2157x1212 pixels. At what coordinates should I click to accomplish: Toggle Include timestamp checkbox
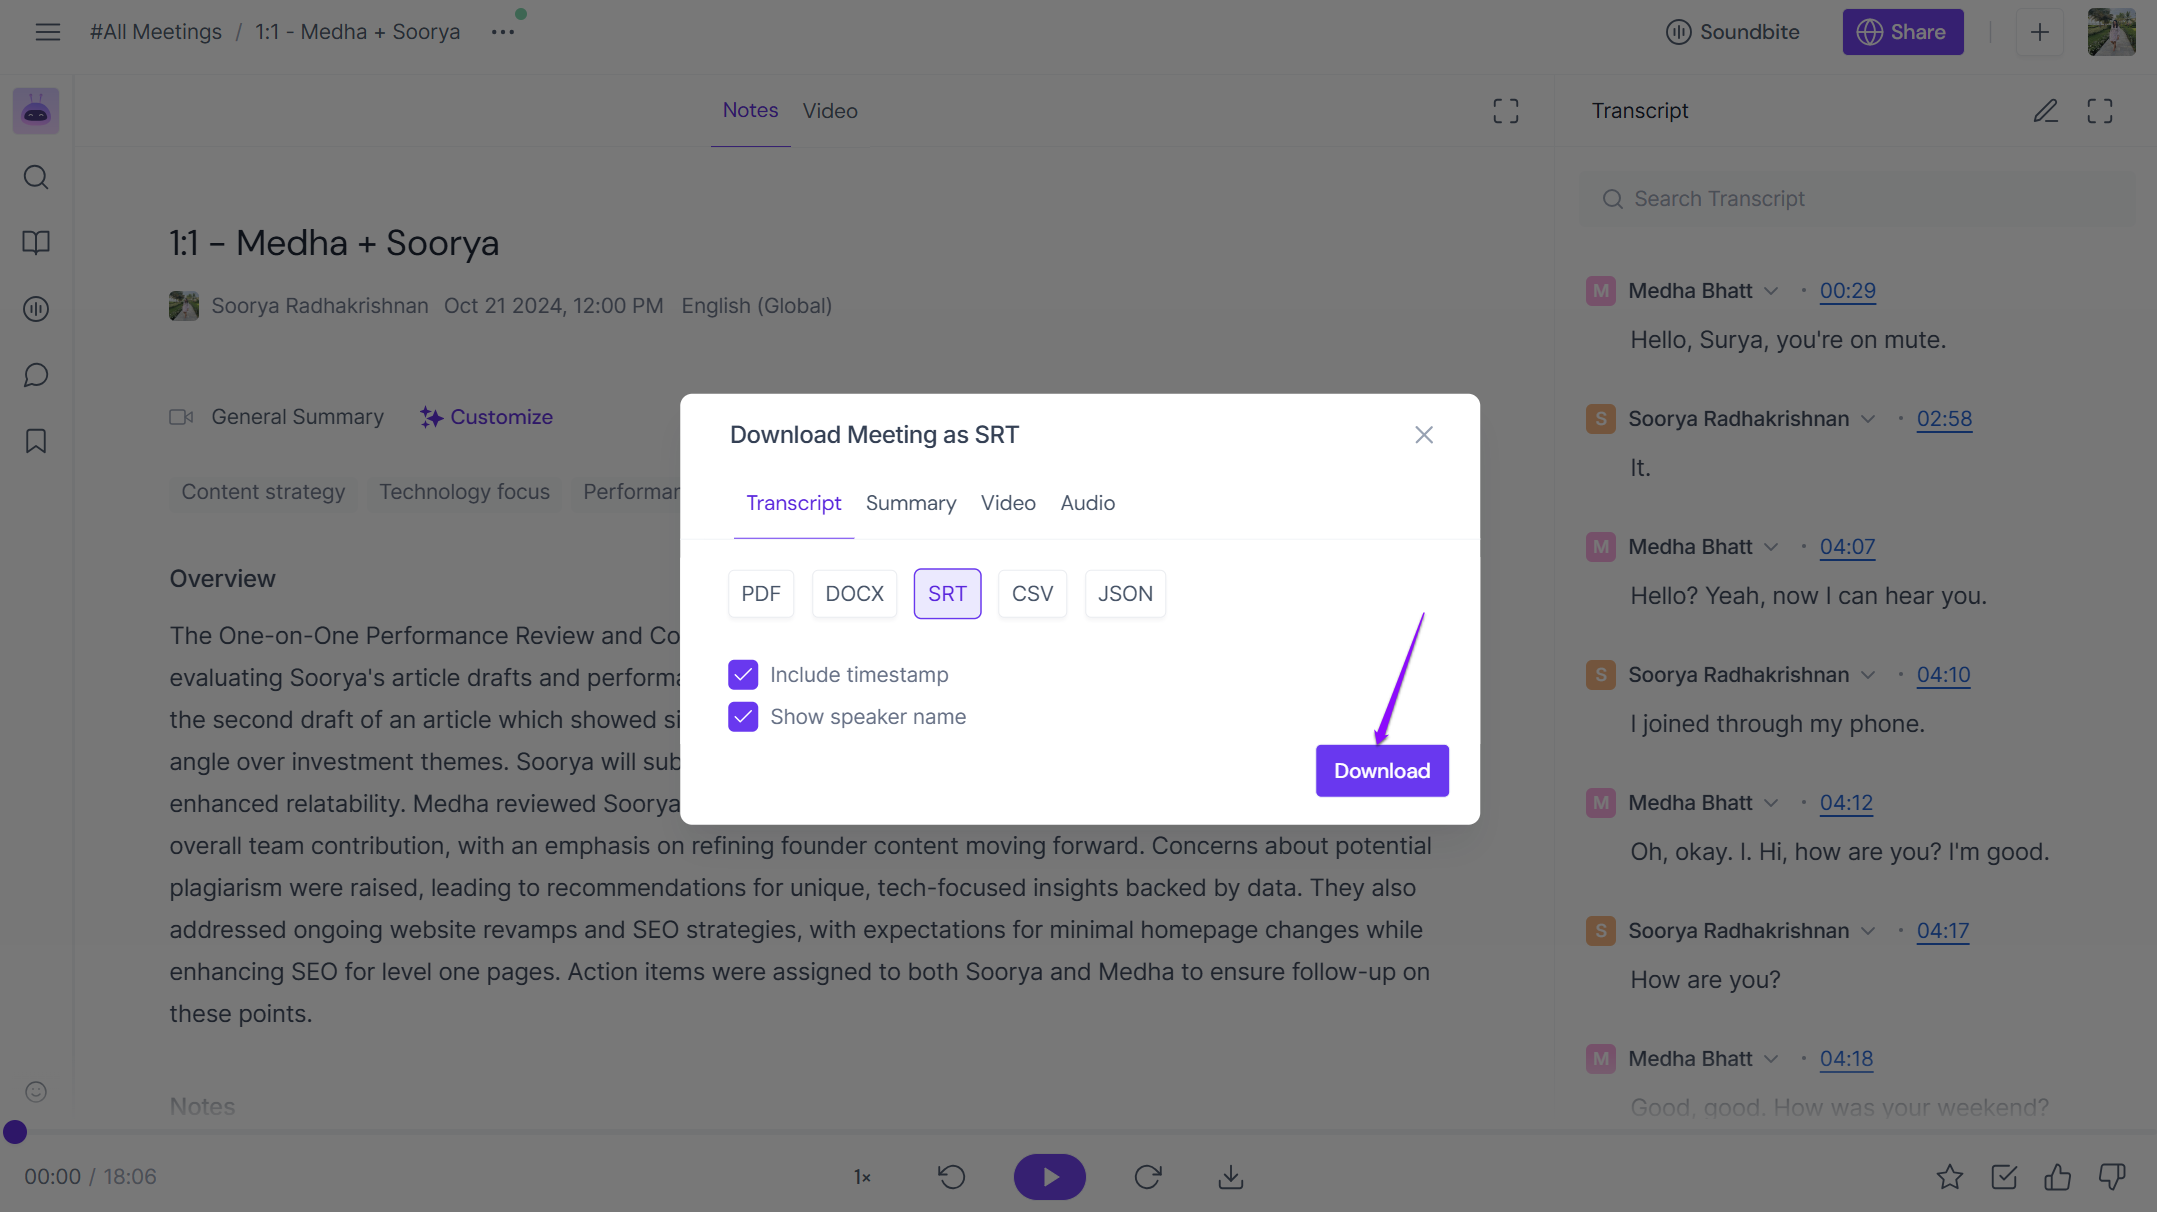tap(741, 673)
